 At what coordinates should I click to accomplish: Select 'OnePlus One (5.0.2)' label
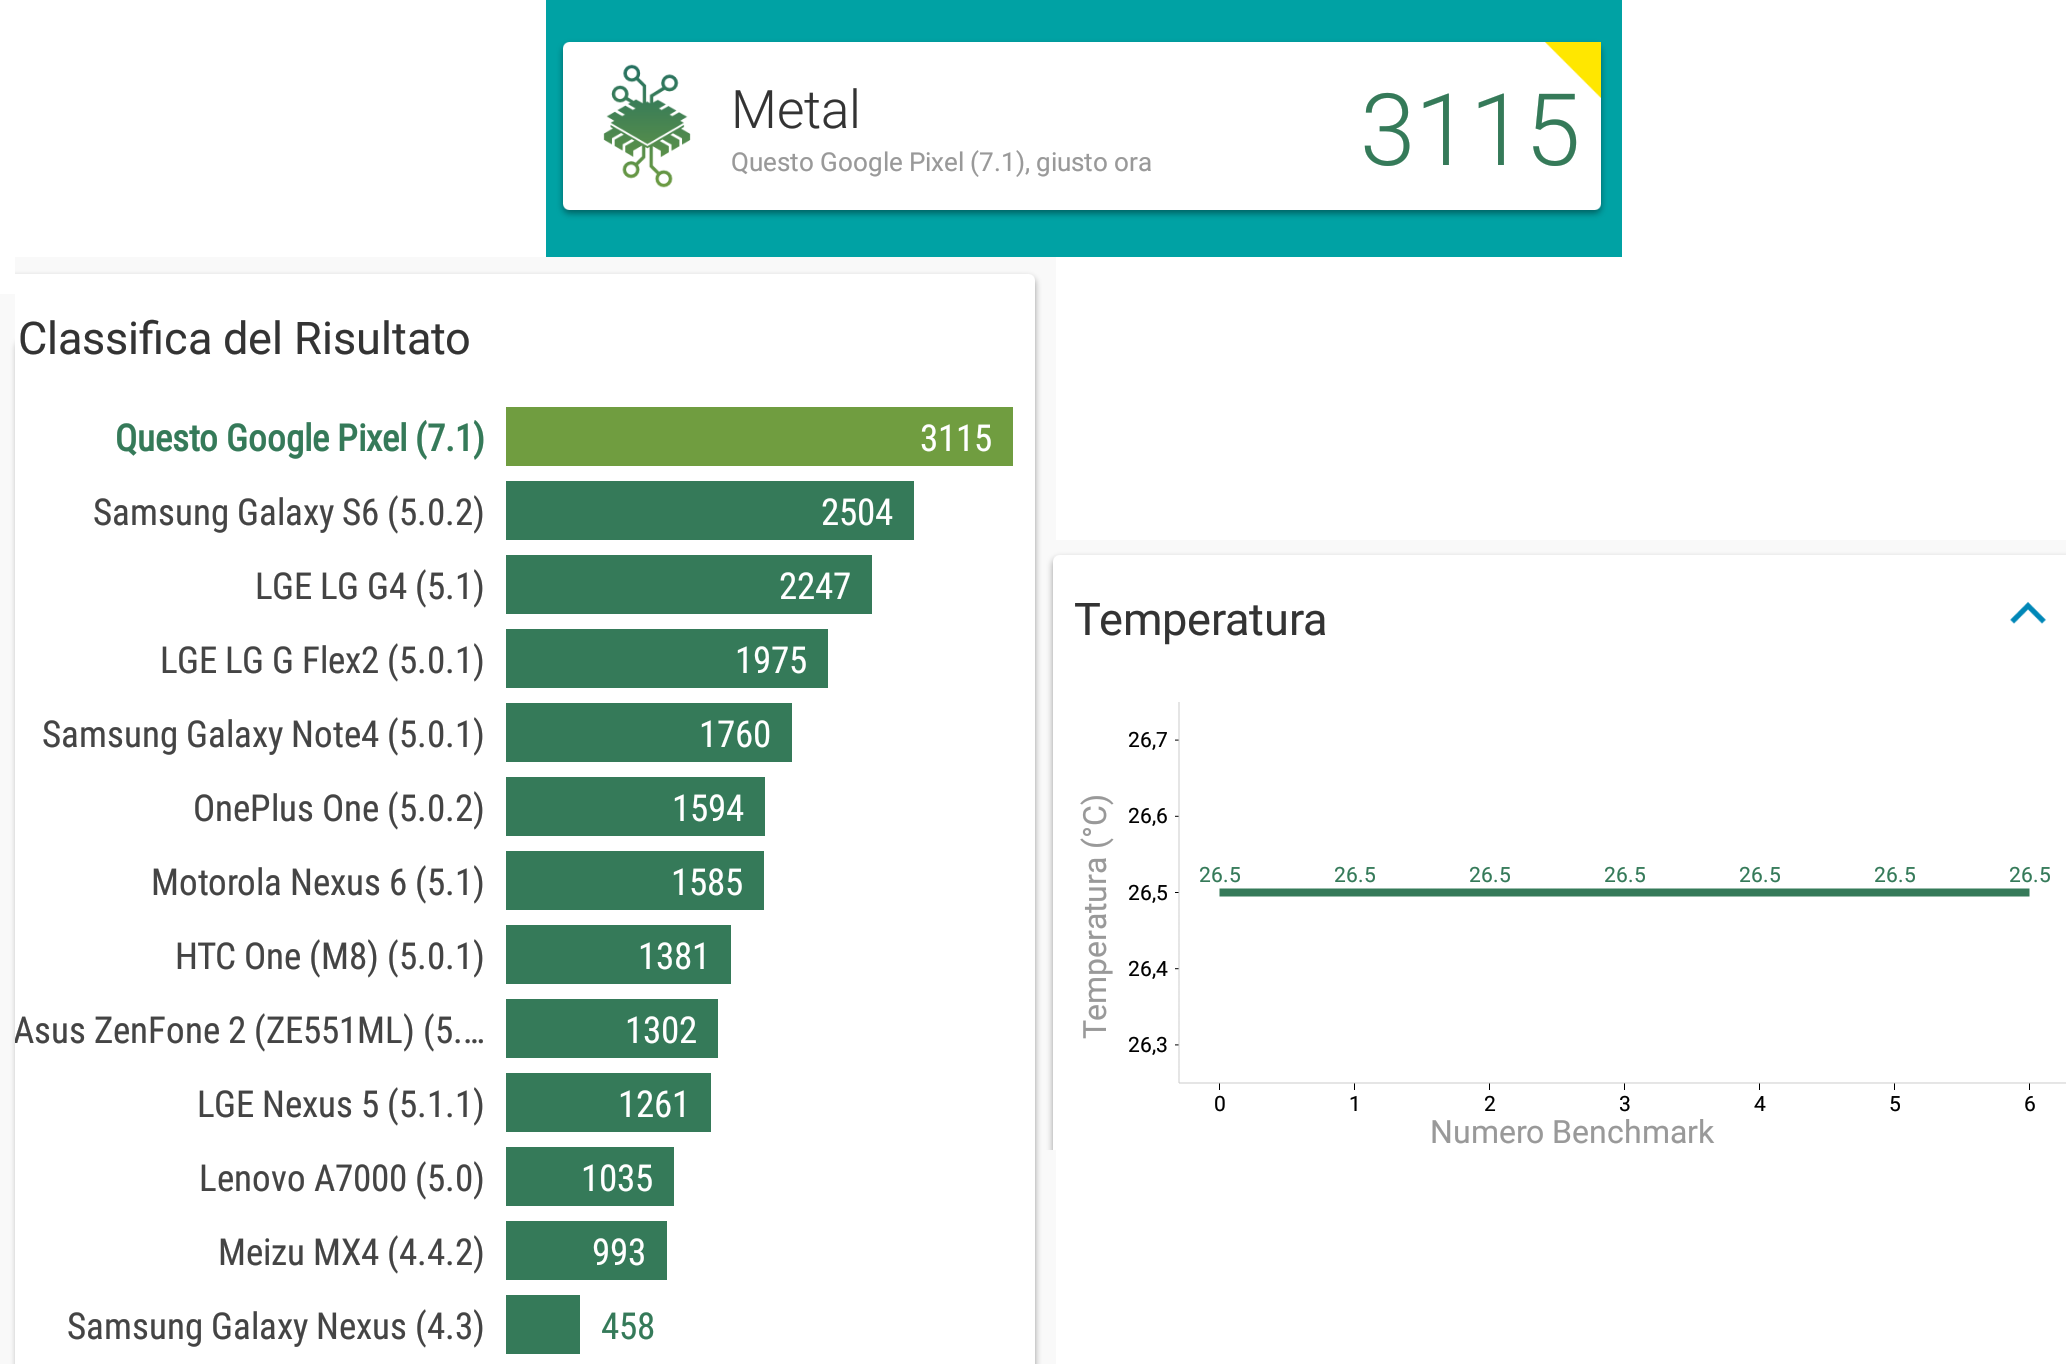point(338,808)
